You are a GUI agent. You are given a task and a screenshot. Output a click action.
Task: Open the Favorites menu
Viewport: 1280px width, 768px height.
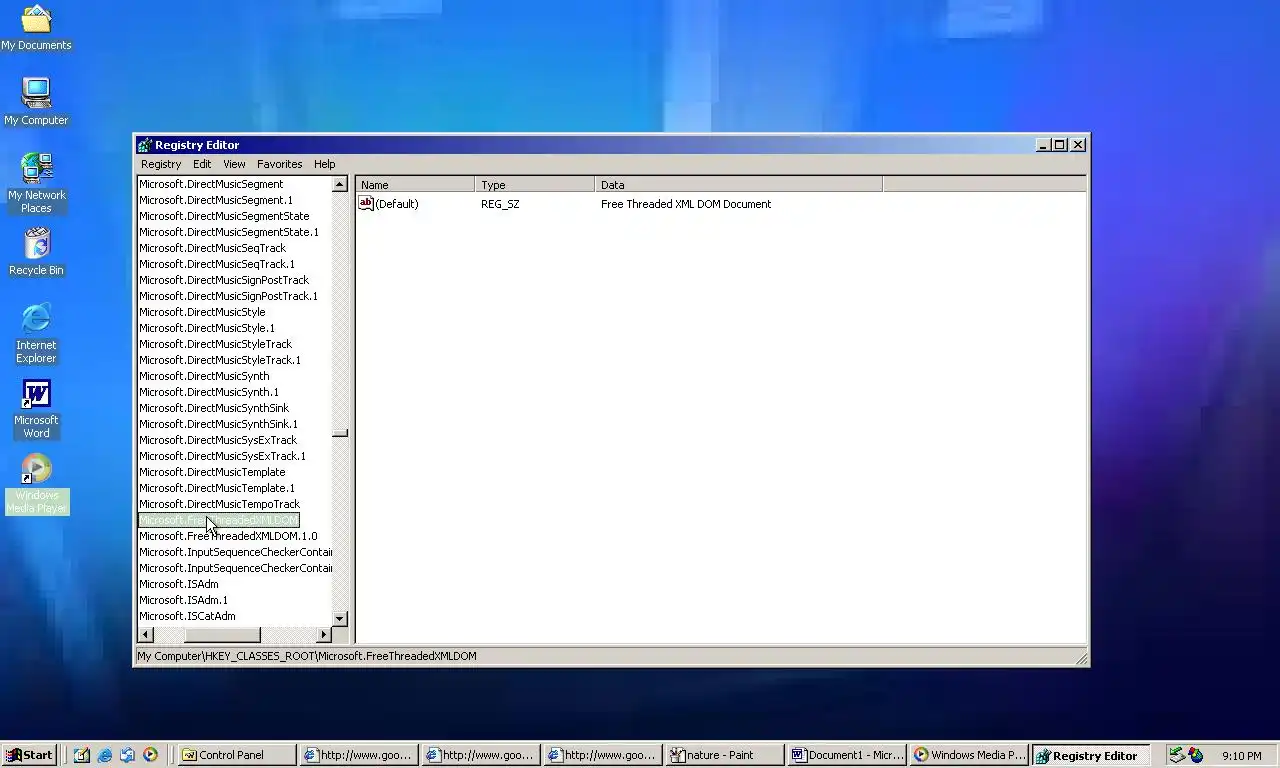click(x=279, y=164)
